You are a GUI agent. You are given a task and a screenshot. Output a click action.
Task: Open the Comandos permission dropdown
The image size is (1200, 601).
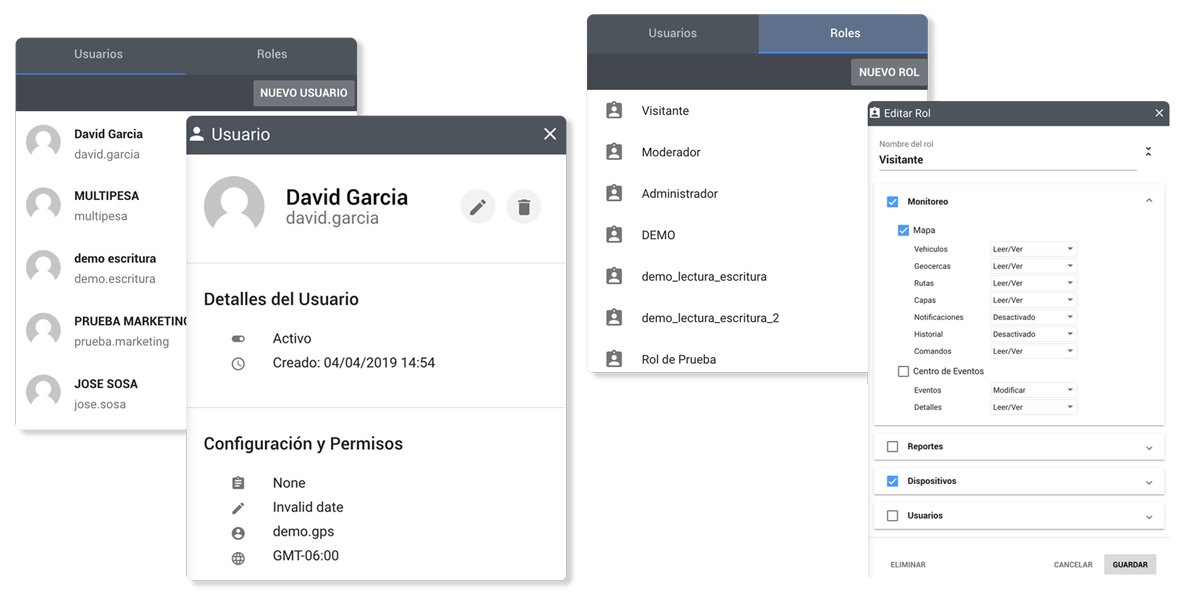click(1033, 351)
